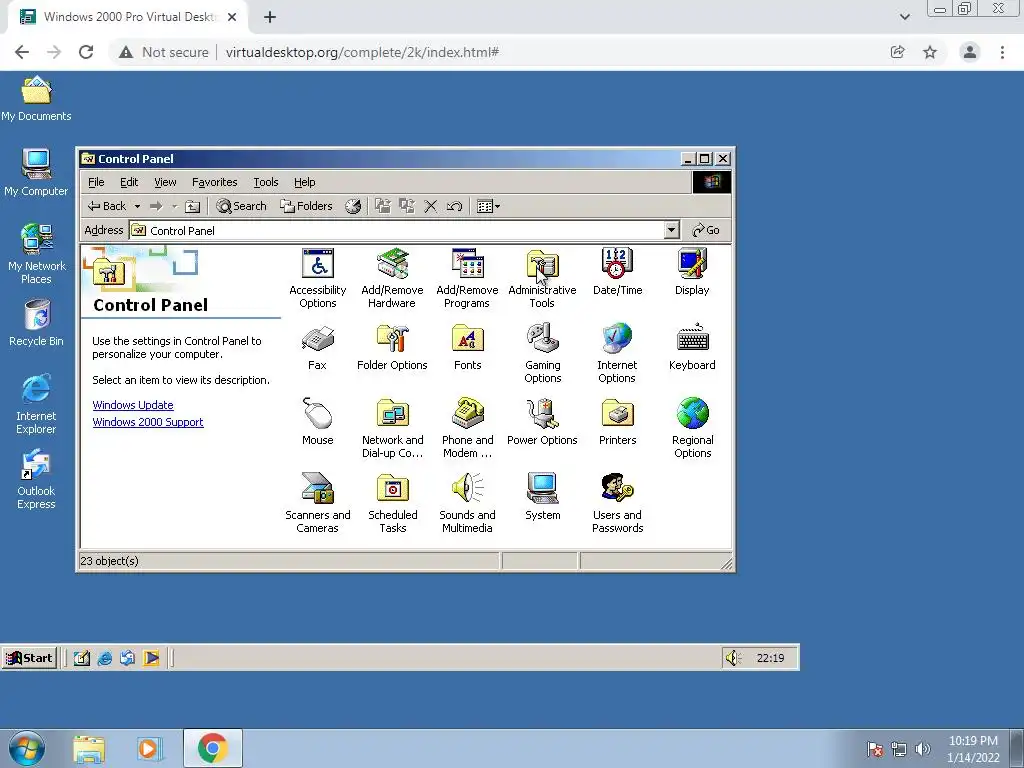Select the Recycle Bin desktop icon
1024x768 pixels.
click(x=37, y=323)
